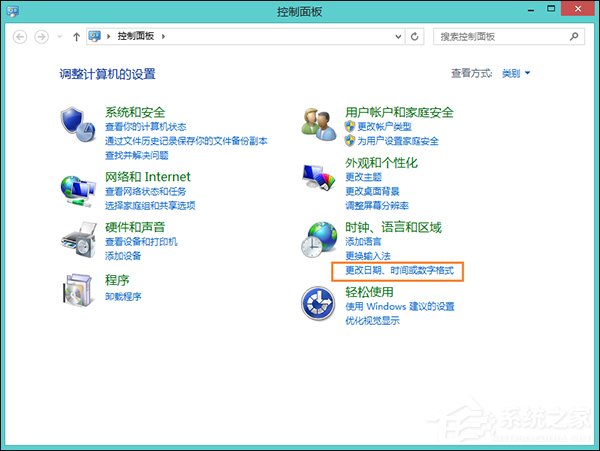Open 查看设备和打印机 link
Screen dimensions: 600x451
click(x=141, y=241)
